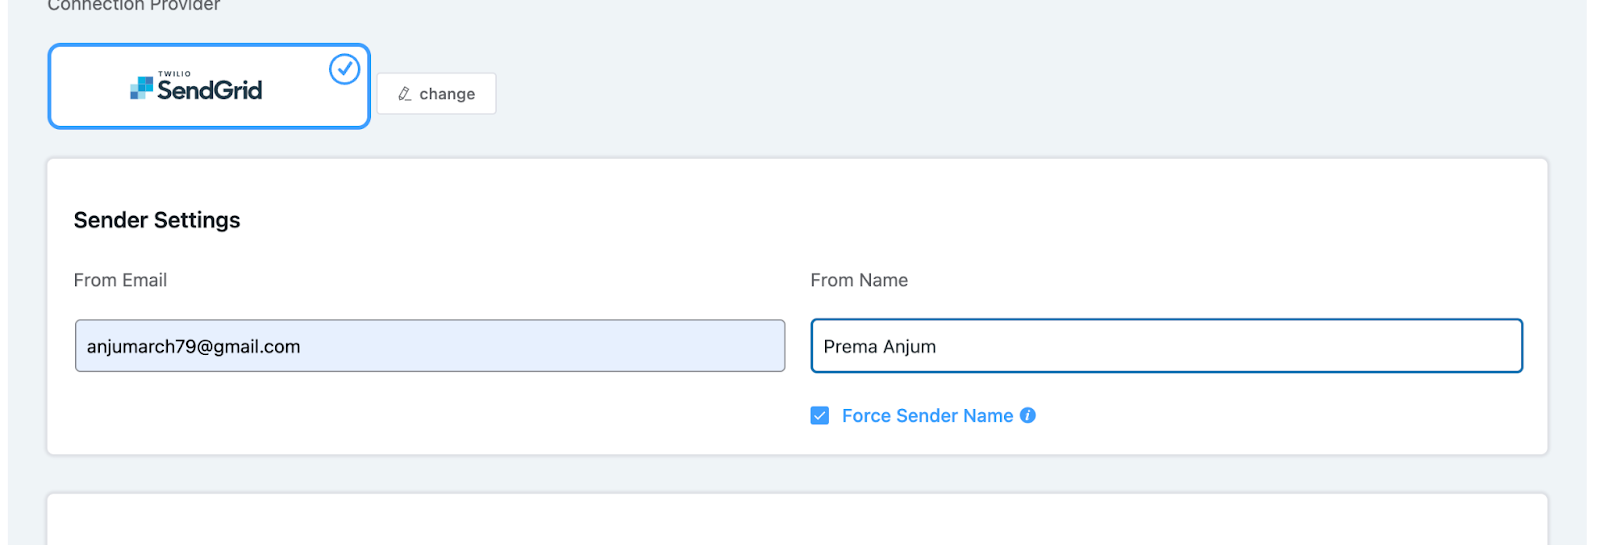Toggle the Force Sender Name checkbox

click(x=820, y=416)
